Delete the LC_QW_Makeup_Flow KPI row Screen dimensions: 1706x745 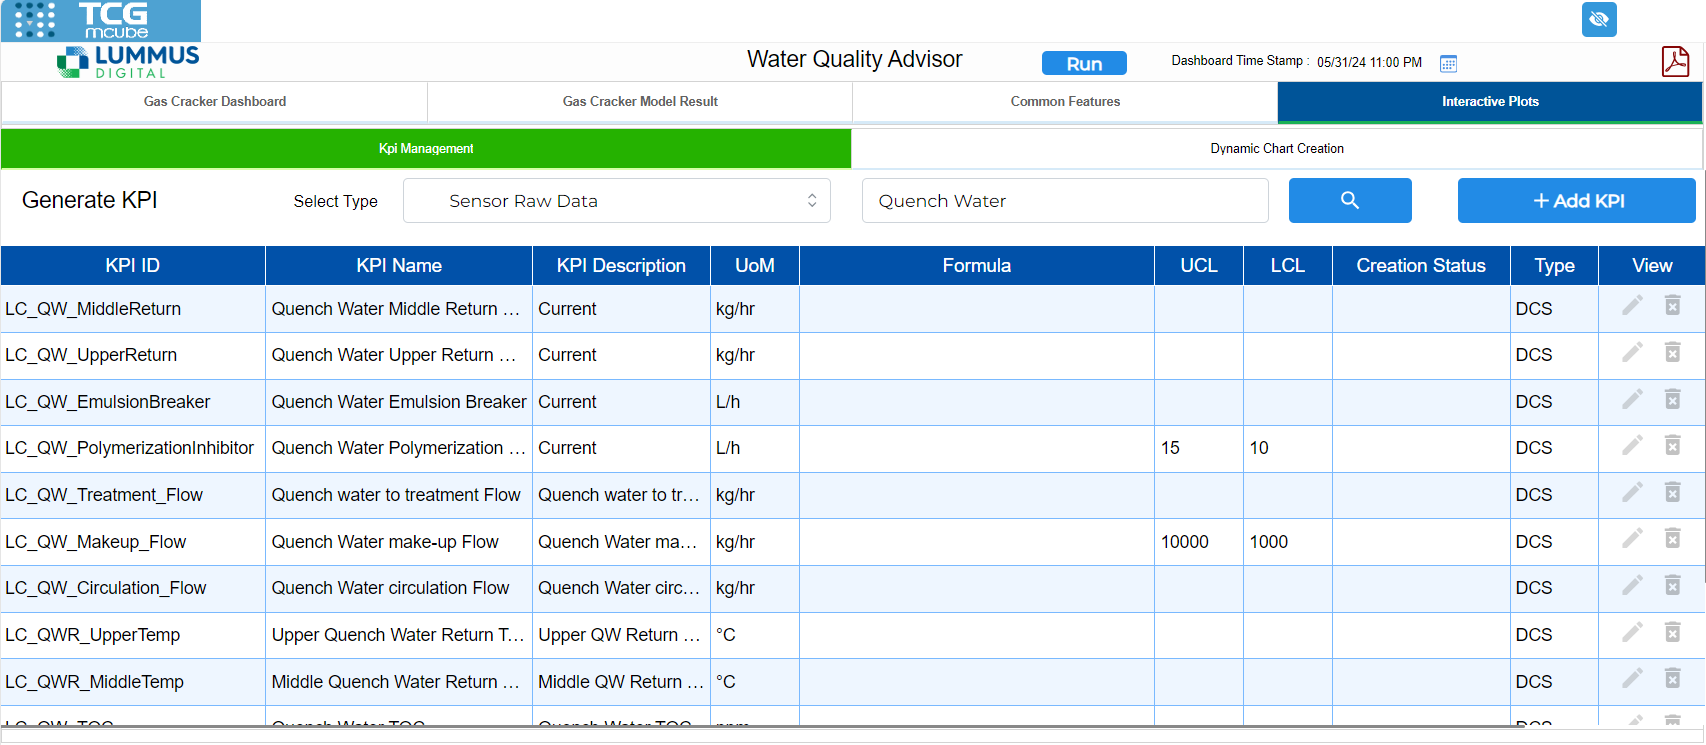coord(1672,539)
